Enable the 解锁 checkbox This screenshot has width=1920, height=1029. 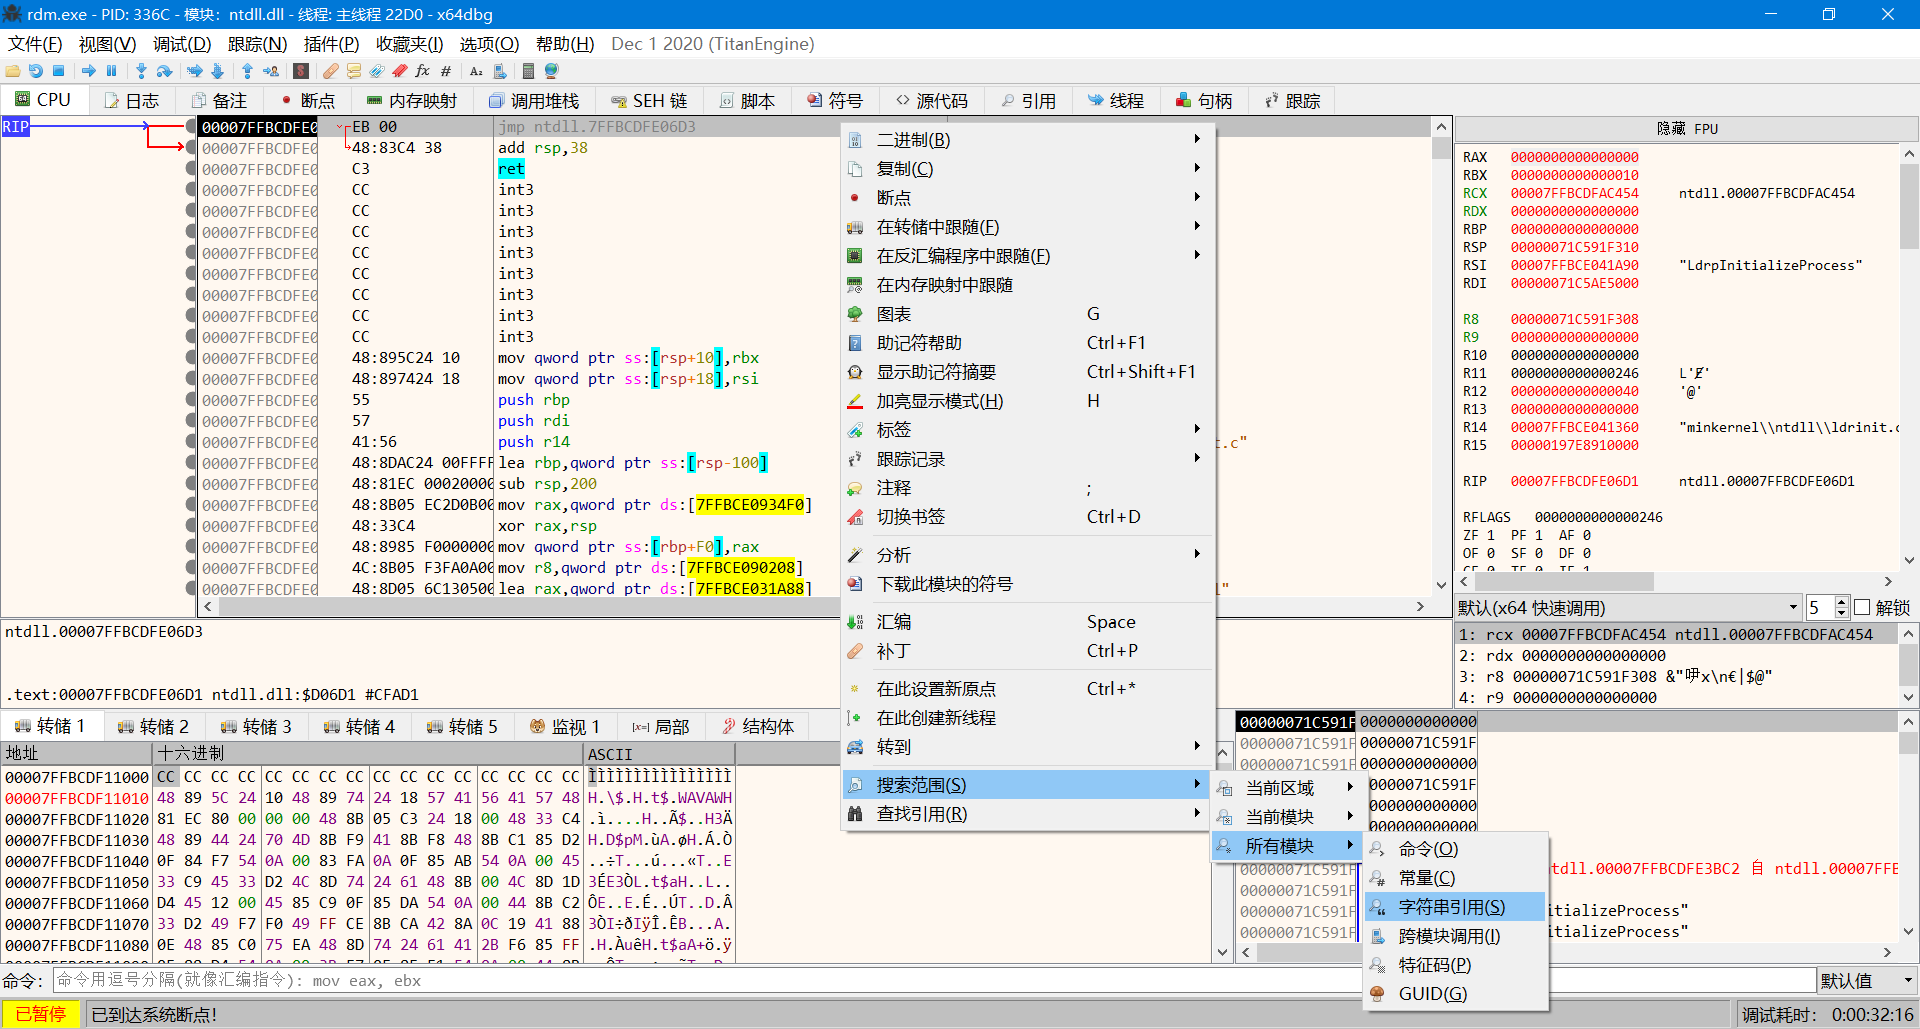click(1862, 608)
